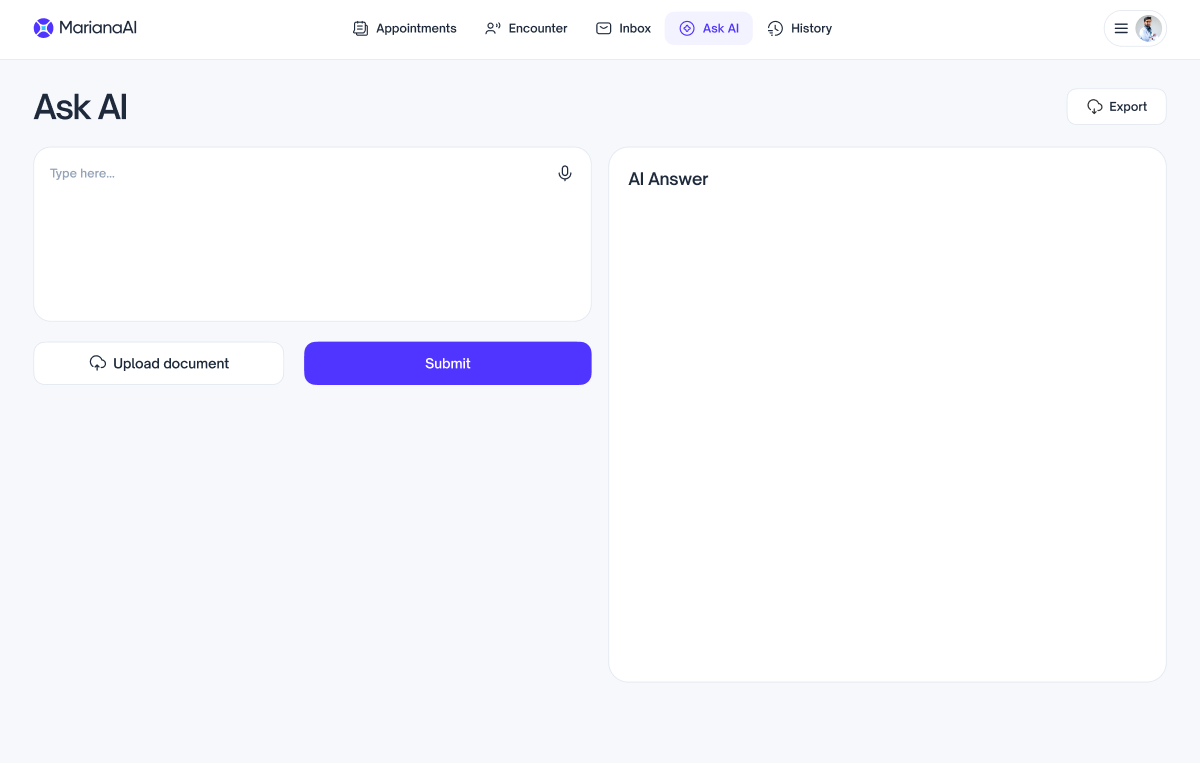Click the History clock icon
Viewport: 1200px width, 763px height.
tap(775, 29)
